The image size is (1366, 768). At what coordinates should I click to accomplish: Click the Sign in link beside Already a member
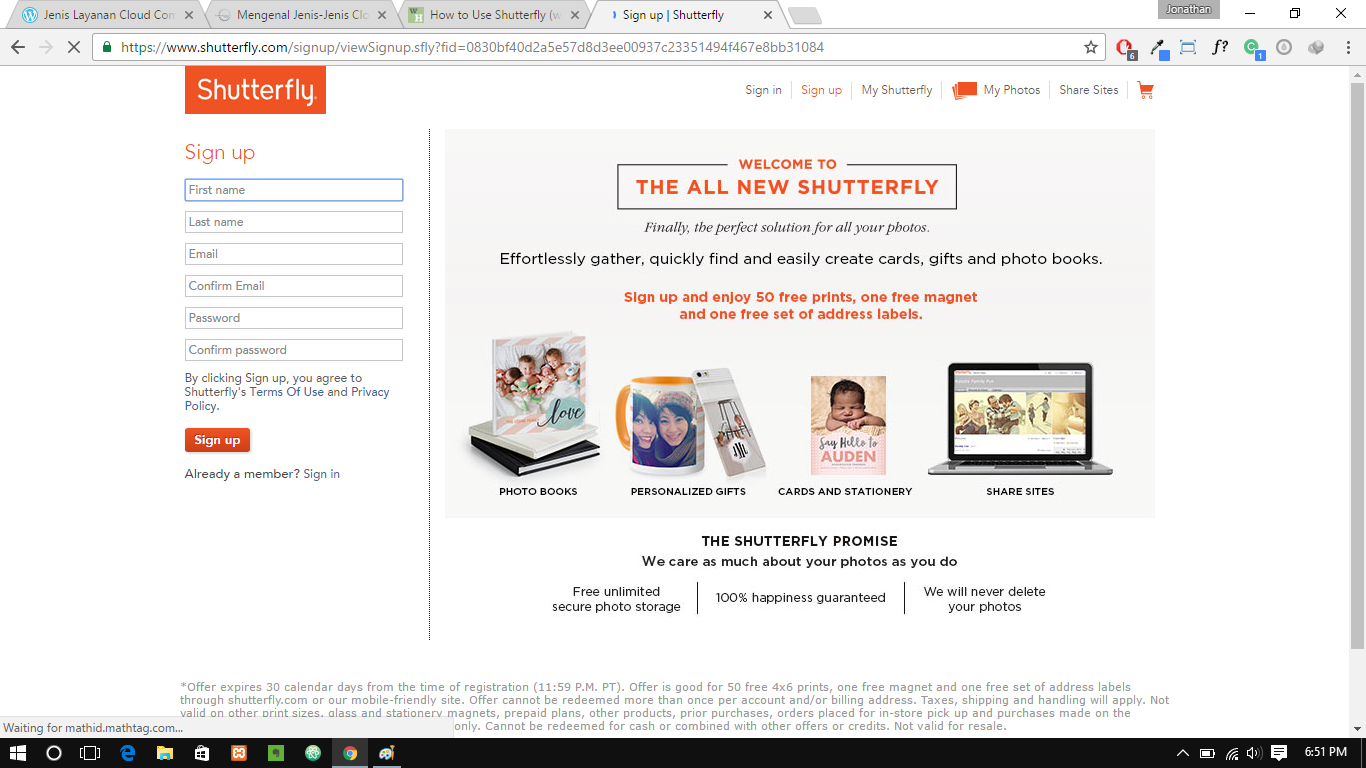pos(322,474)
